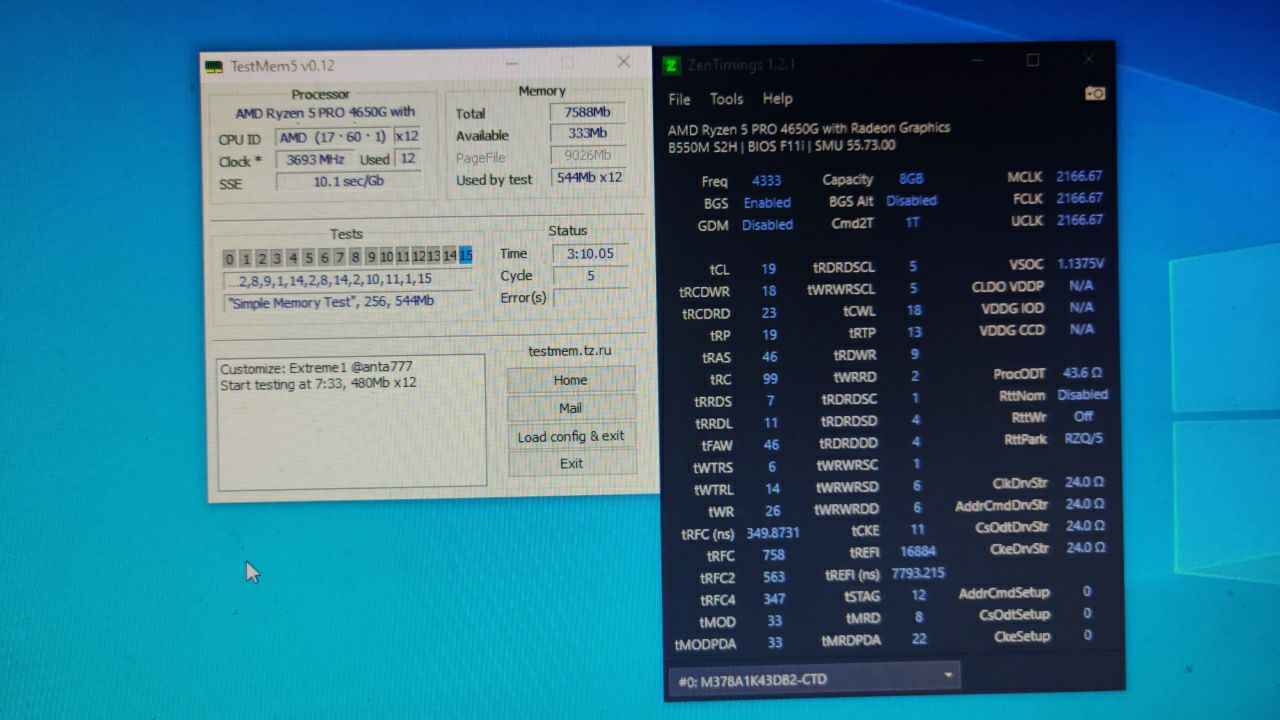The image size is (1280, 720).
Task: Click the tRFC value 758
Action: pos(773,555)
